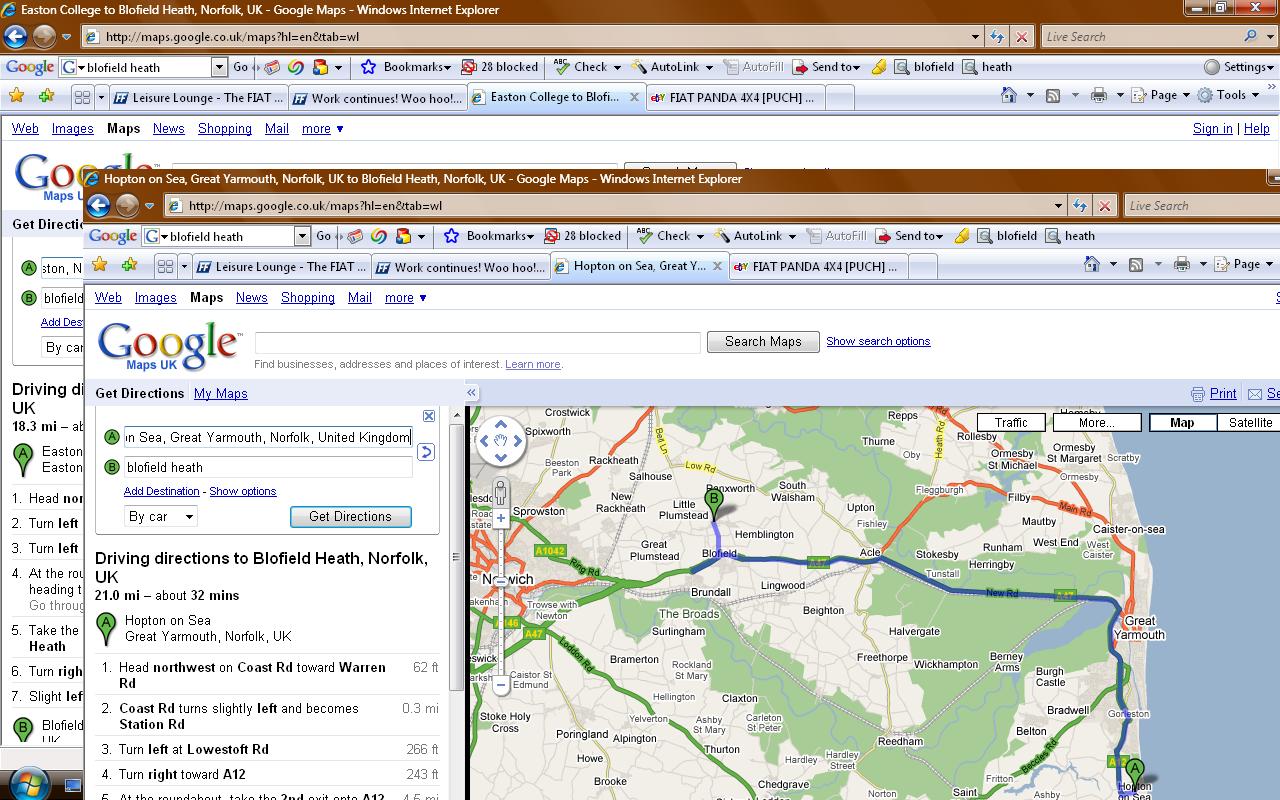Refresh the page in the front Hopton window
Viewport: 1280px width, 800px height.
coord(1080,206)
